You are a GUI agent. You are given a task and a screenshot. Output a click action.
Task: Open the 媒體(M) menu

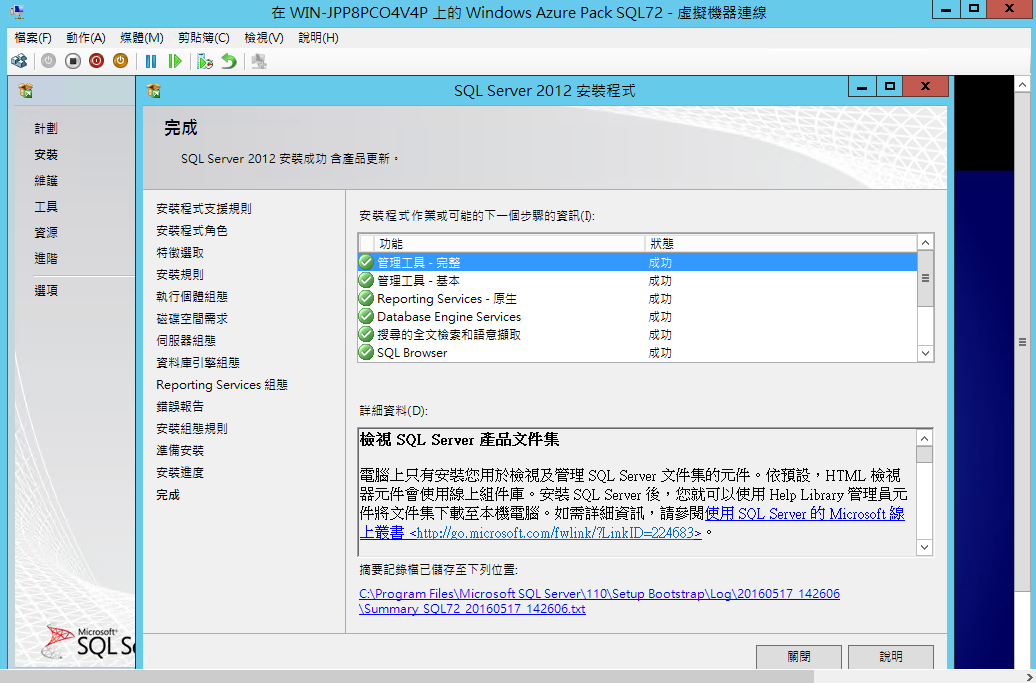pos(142,38)
